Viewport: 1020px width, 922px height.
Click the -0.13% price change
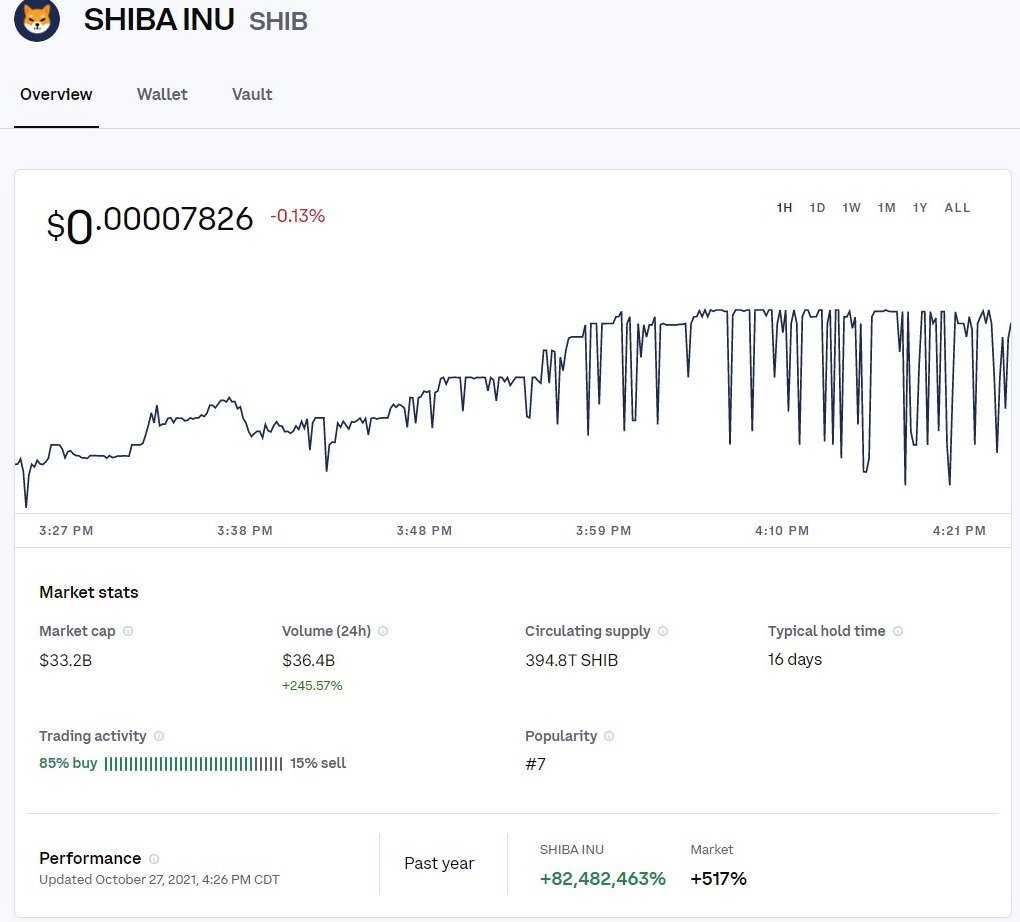click(x=297, y=216)
